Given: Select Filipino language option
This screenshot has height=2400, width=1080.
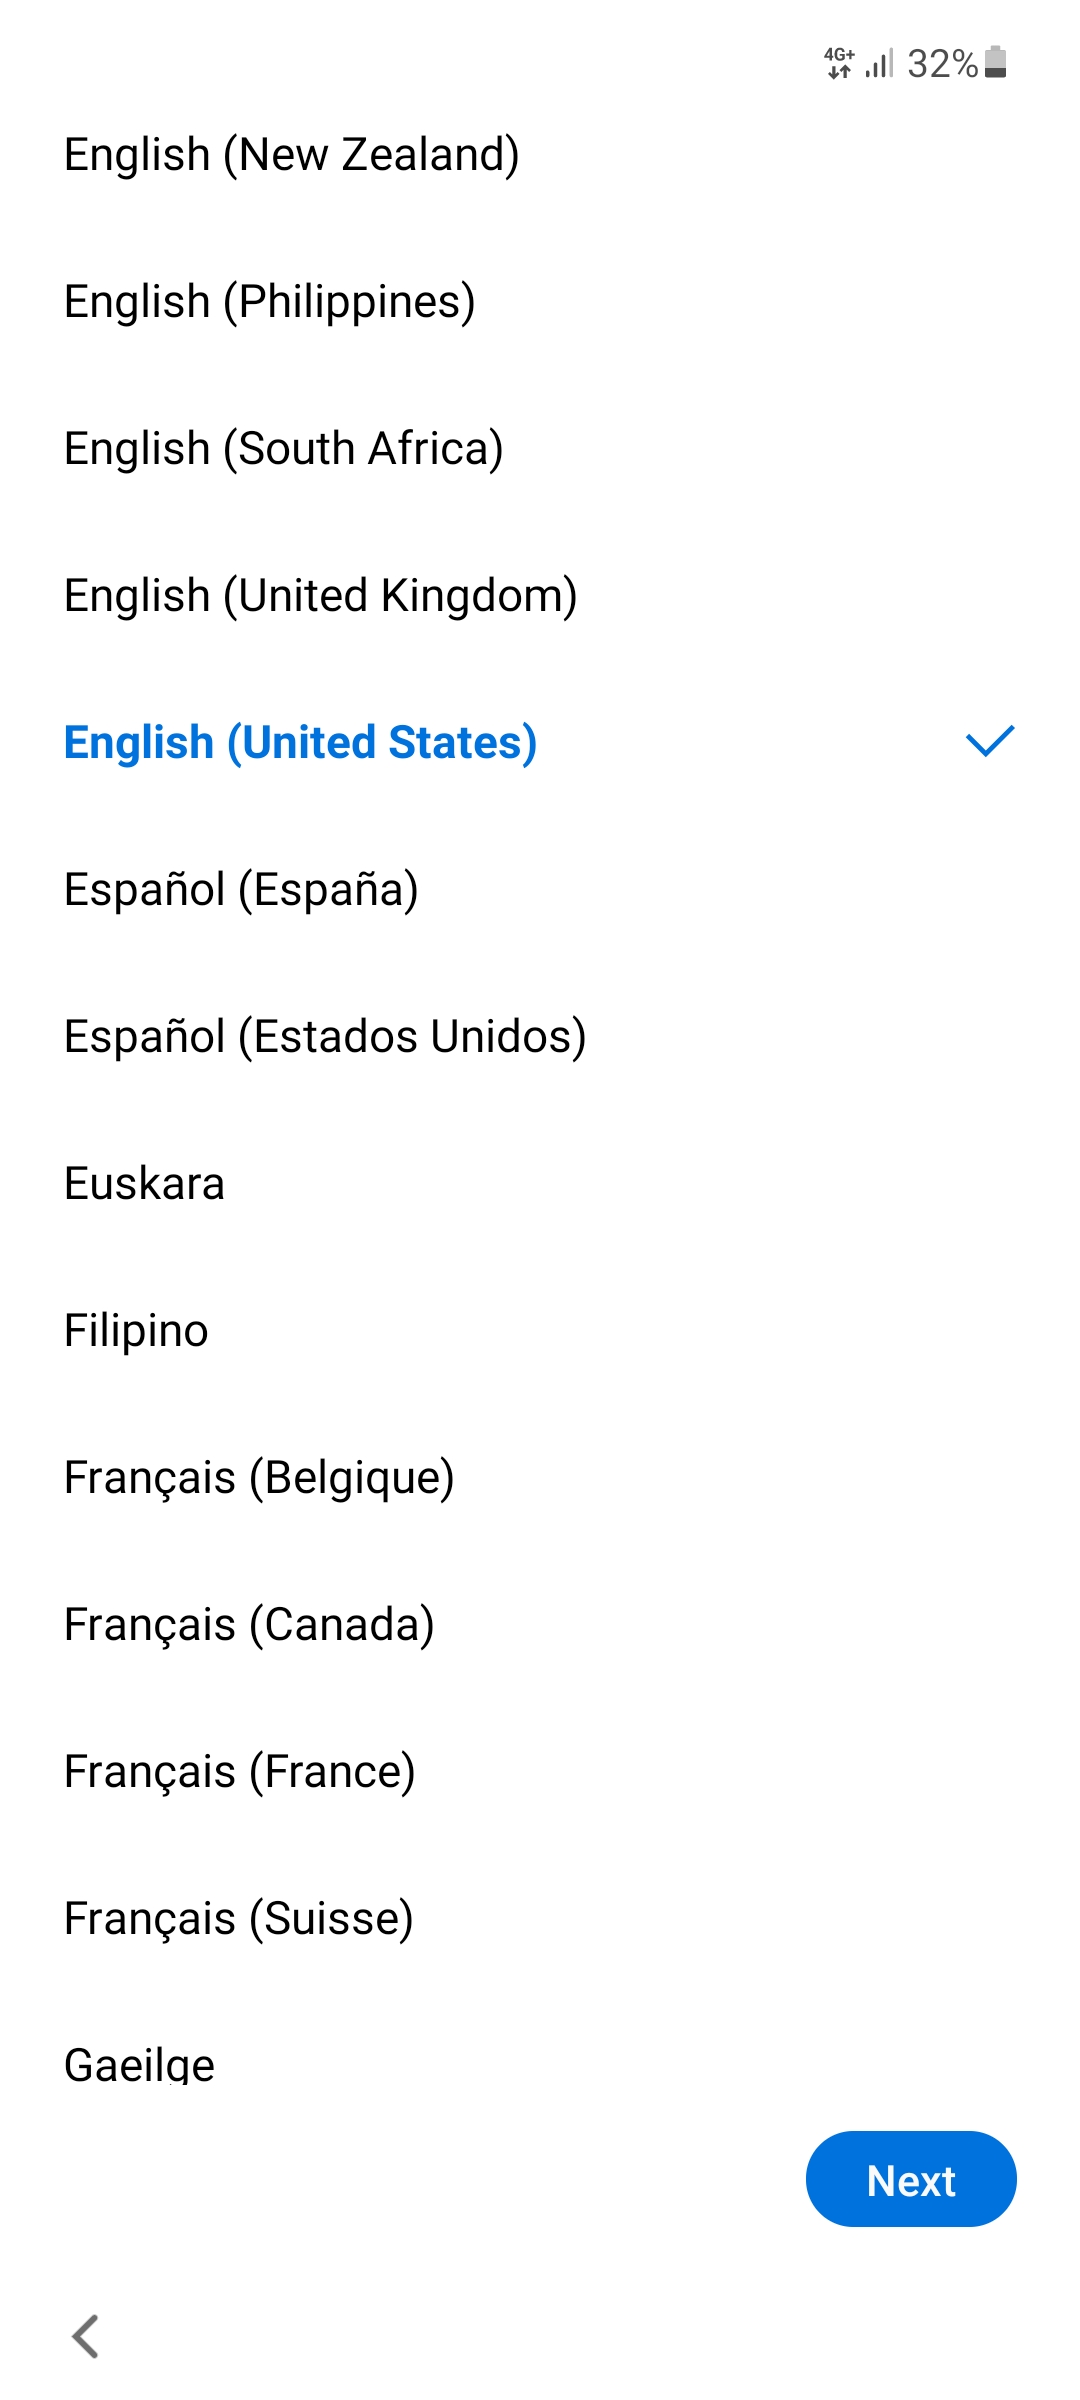Looking at the screenshot, I should coord(540,1331).
